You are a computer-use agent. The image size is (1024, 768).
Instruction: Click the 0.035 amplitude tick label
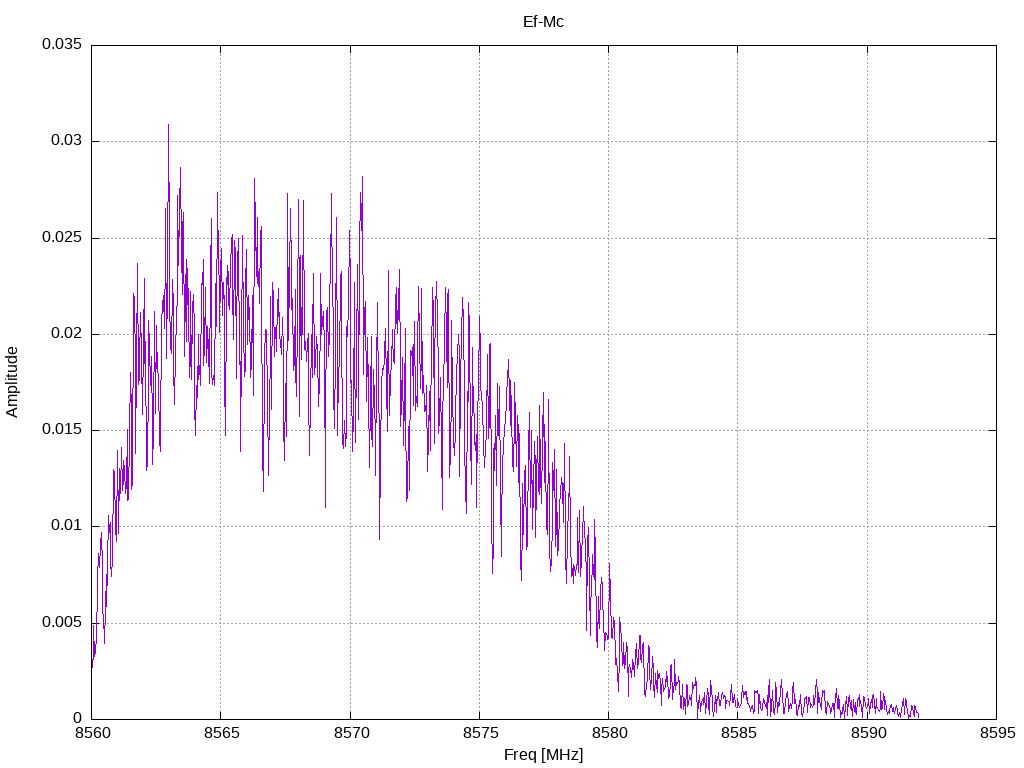click(61, 45)
